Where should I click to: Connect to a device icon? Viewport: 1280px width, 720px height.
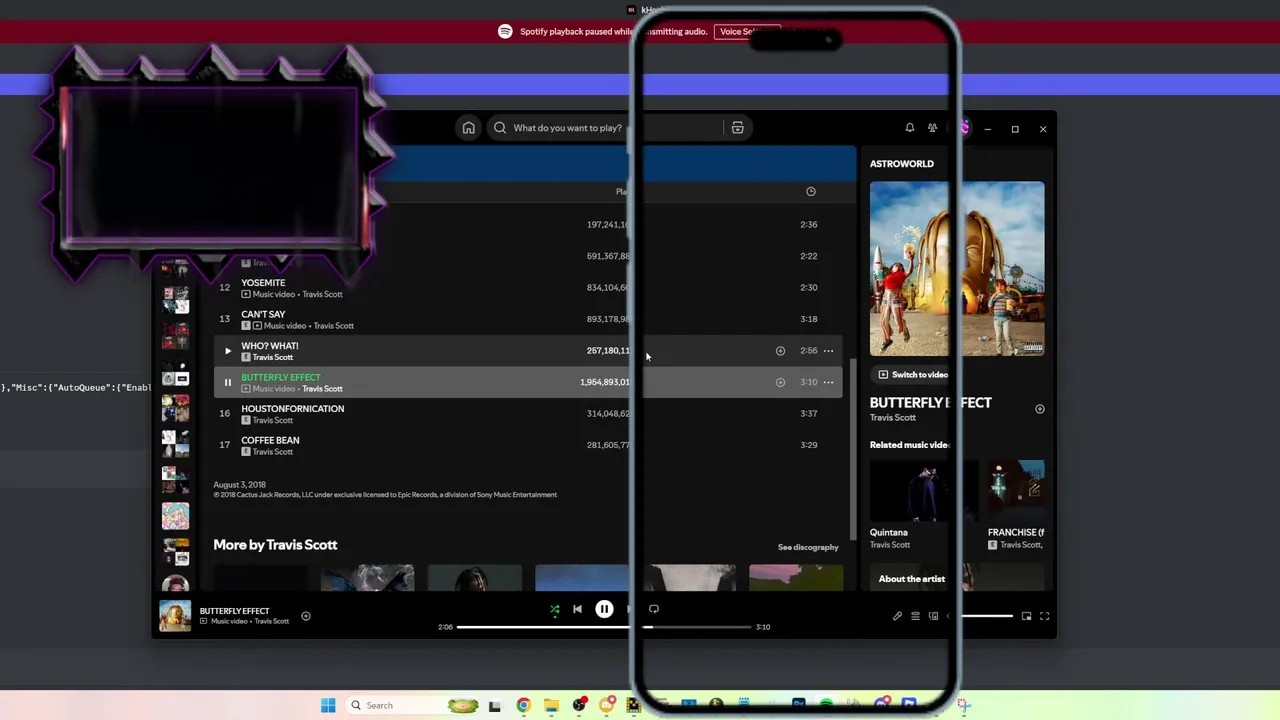click(933, 616)
